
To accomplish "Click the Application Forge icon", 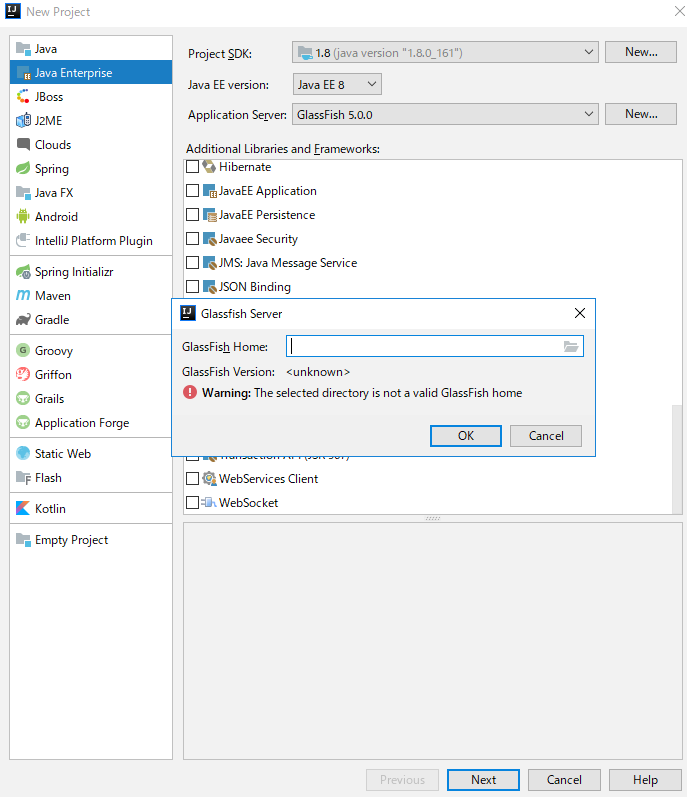I will coord(23,422).
